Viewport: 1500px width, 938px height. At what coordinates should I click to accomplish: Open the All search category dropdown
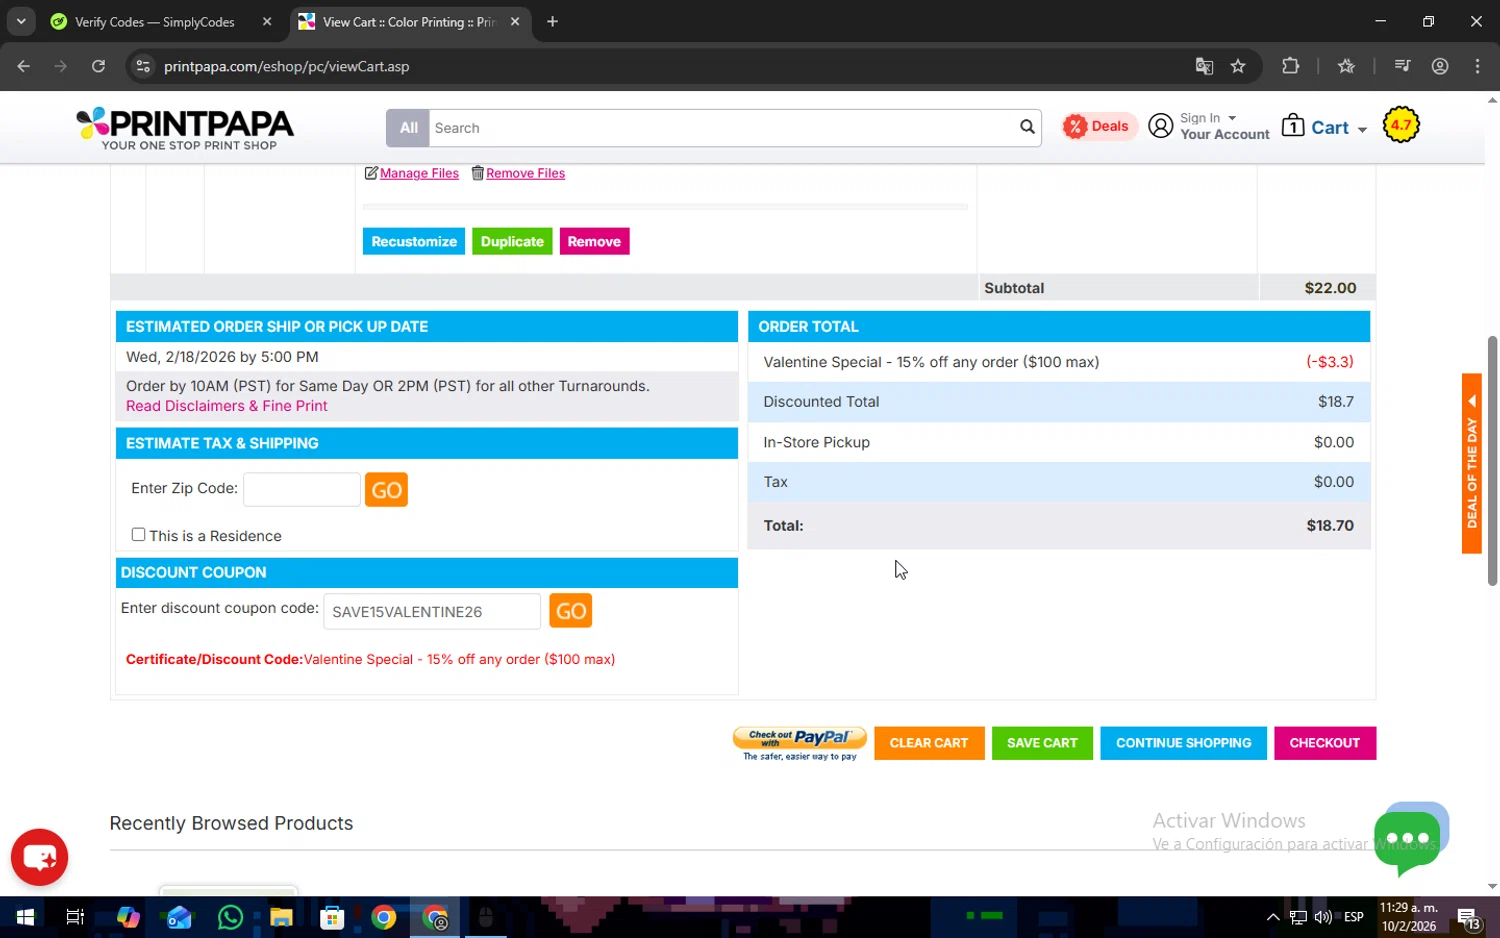[x=408, y=127]
